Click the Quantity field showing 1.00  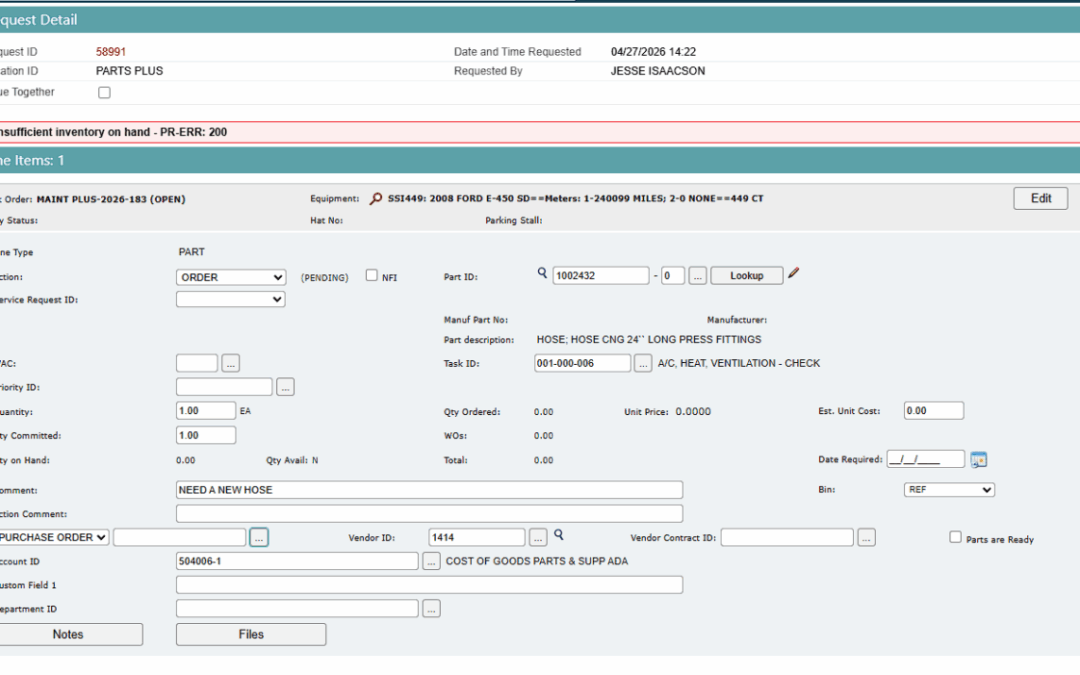[x=206, y=411]
